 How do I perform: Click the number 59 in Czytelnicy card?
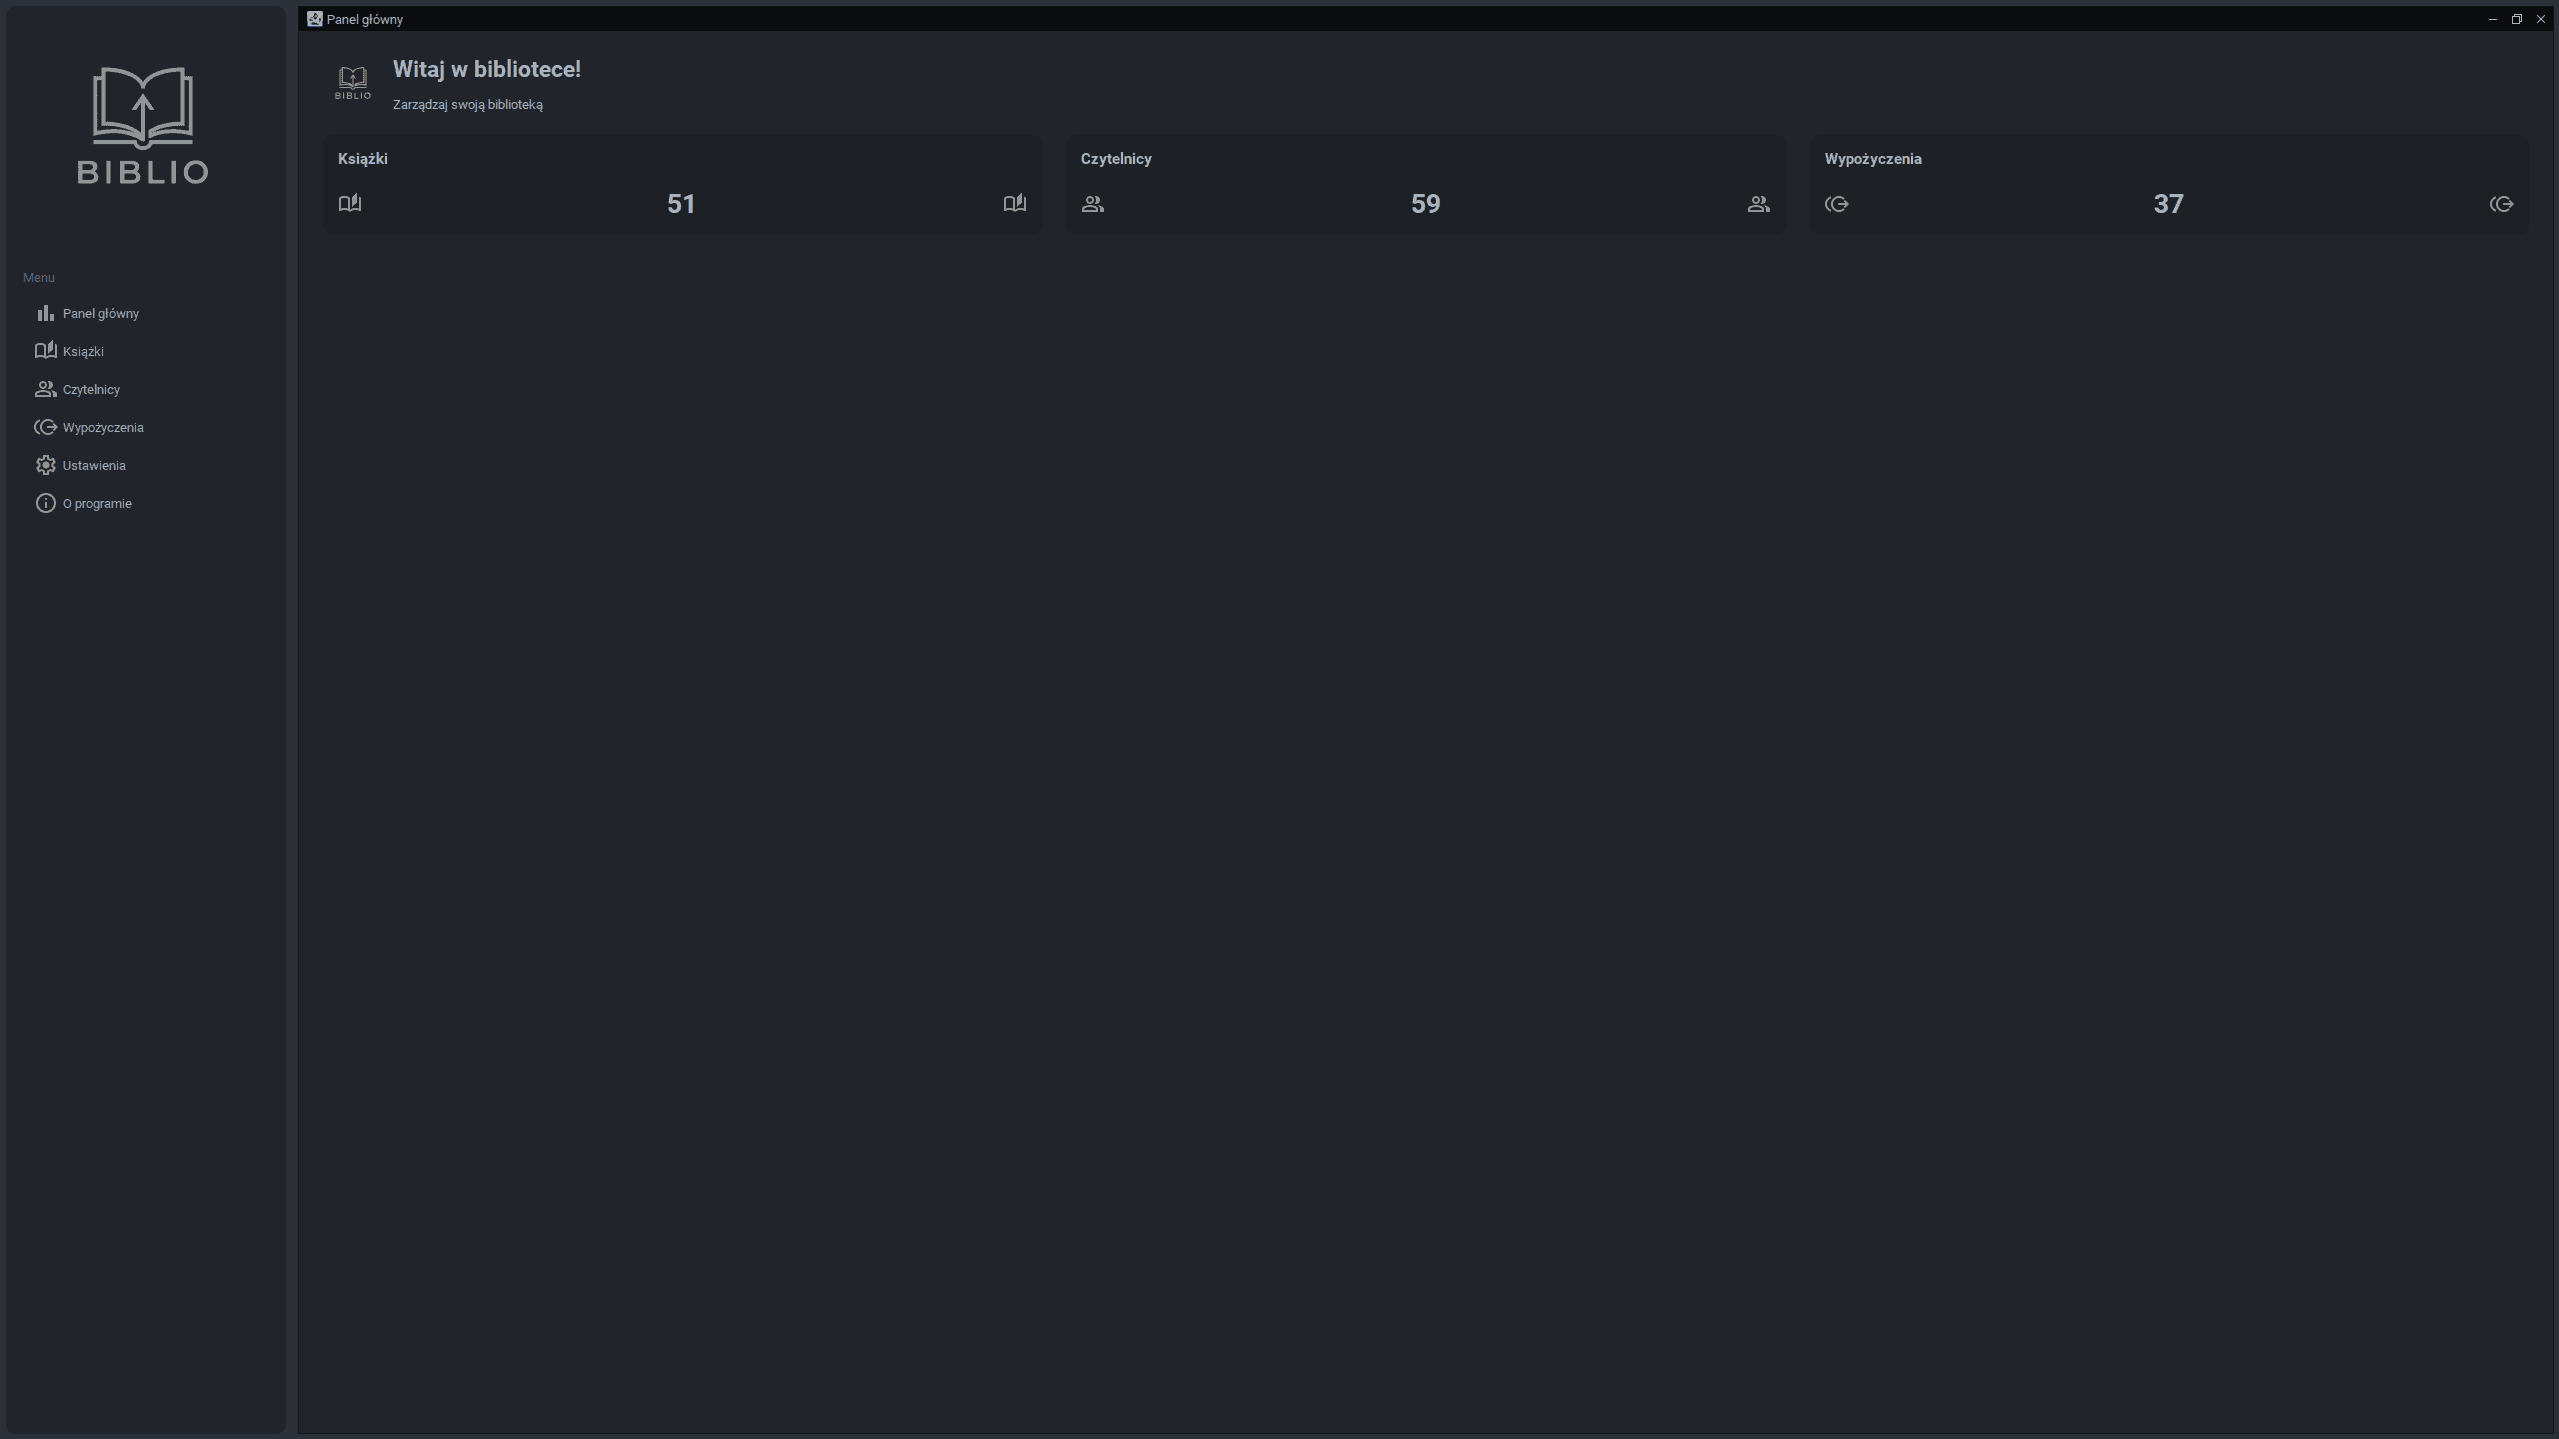[1425, 204]
